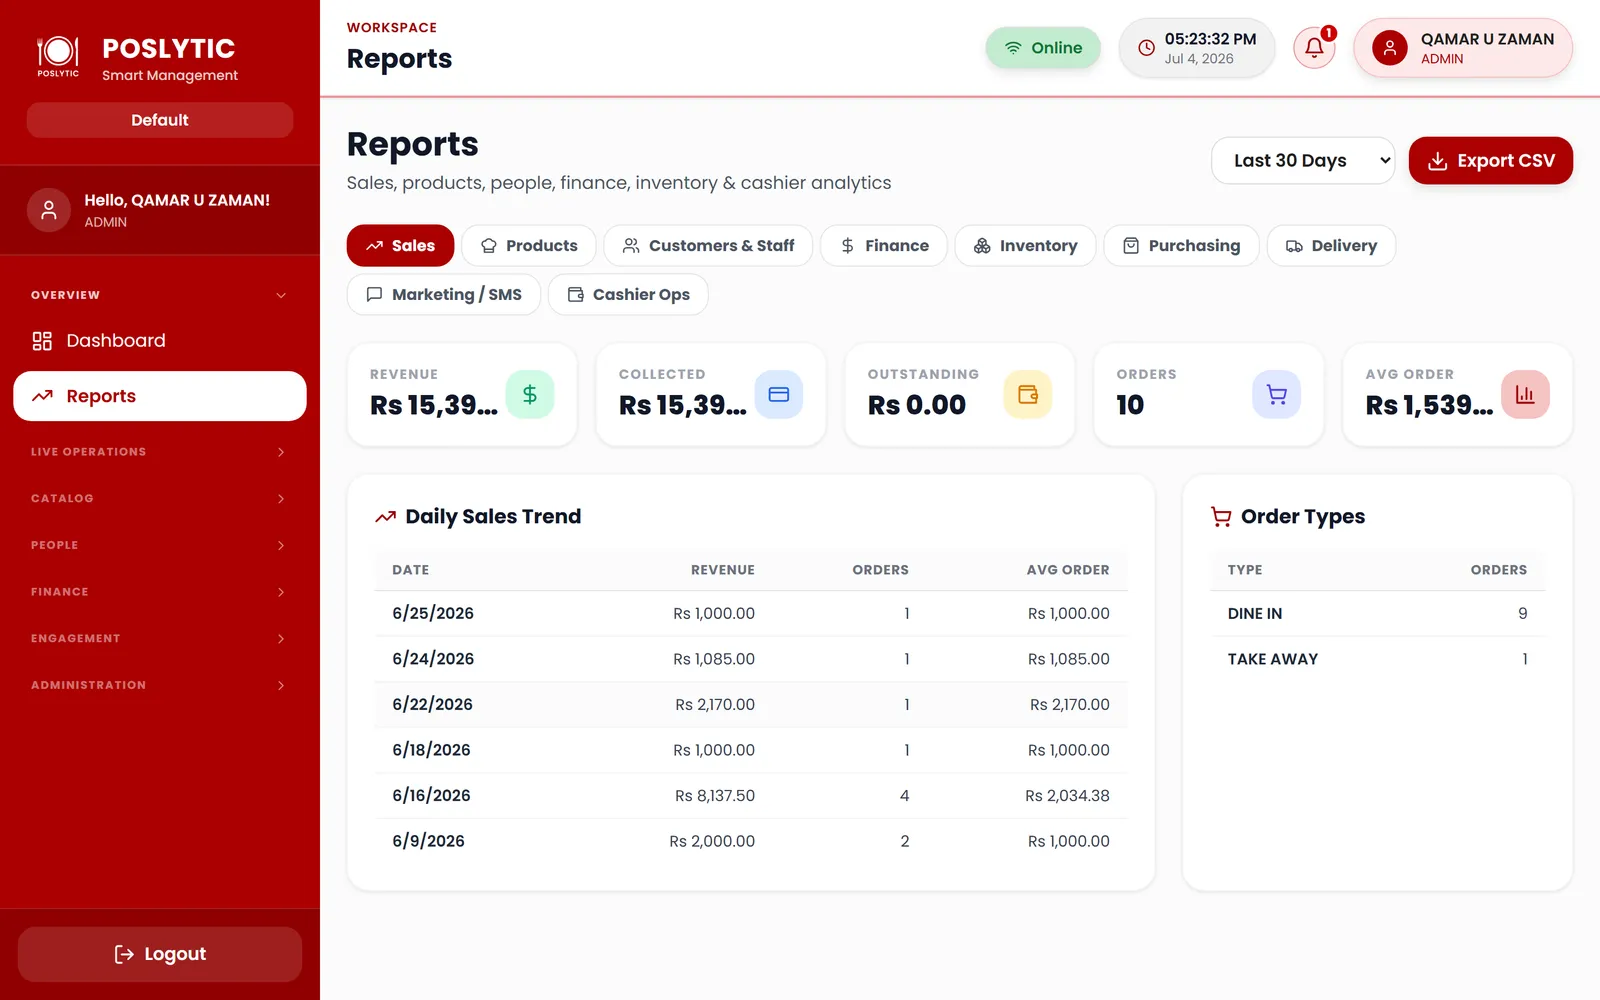Click the clock icon beside the time
This screenshot has width=1600, height=1000.
[1146, 48]
